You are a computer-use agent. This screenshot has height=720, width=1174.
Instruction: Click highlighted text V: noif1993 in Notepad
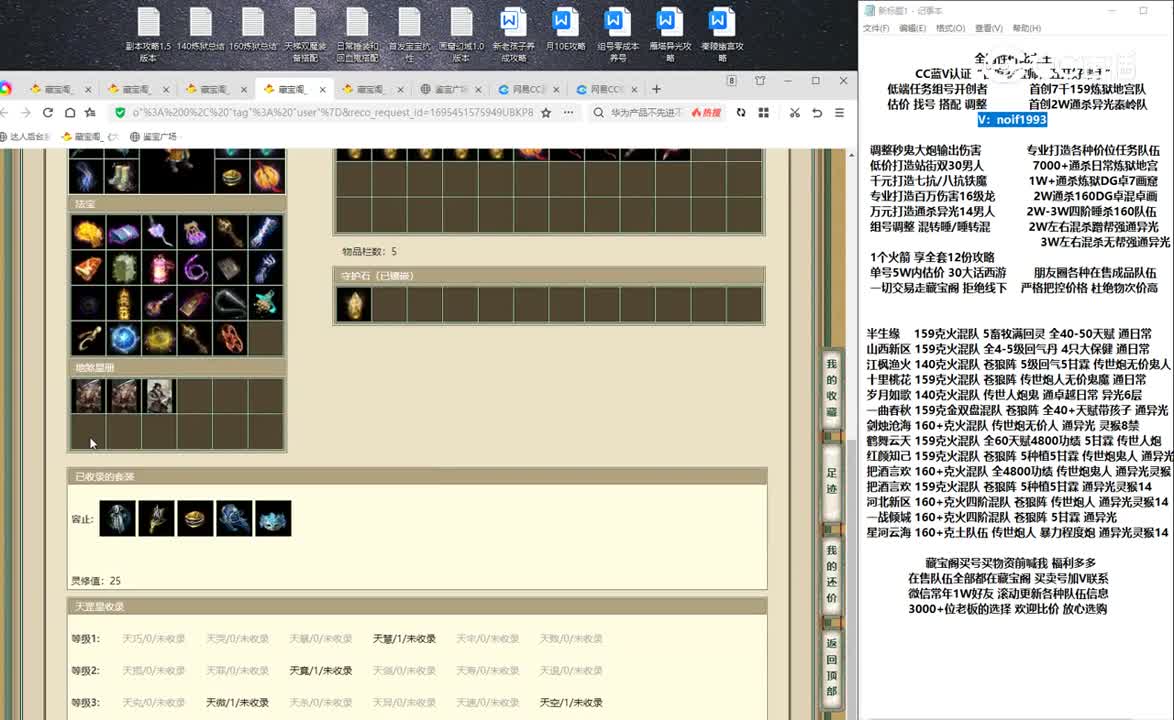tap(1012, 120)
